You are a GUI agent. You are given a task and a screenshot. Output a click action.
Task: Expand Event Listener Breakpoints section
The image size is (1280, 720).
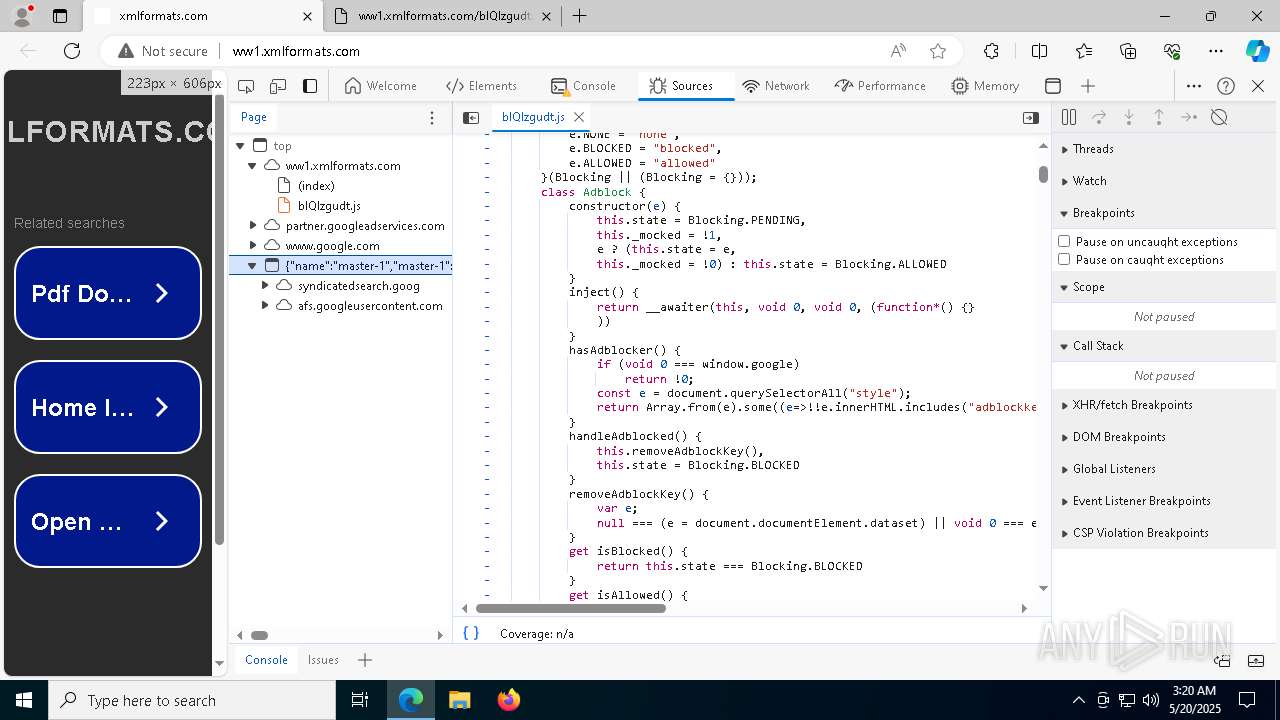(1166, 501)
